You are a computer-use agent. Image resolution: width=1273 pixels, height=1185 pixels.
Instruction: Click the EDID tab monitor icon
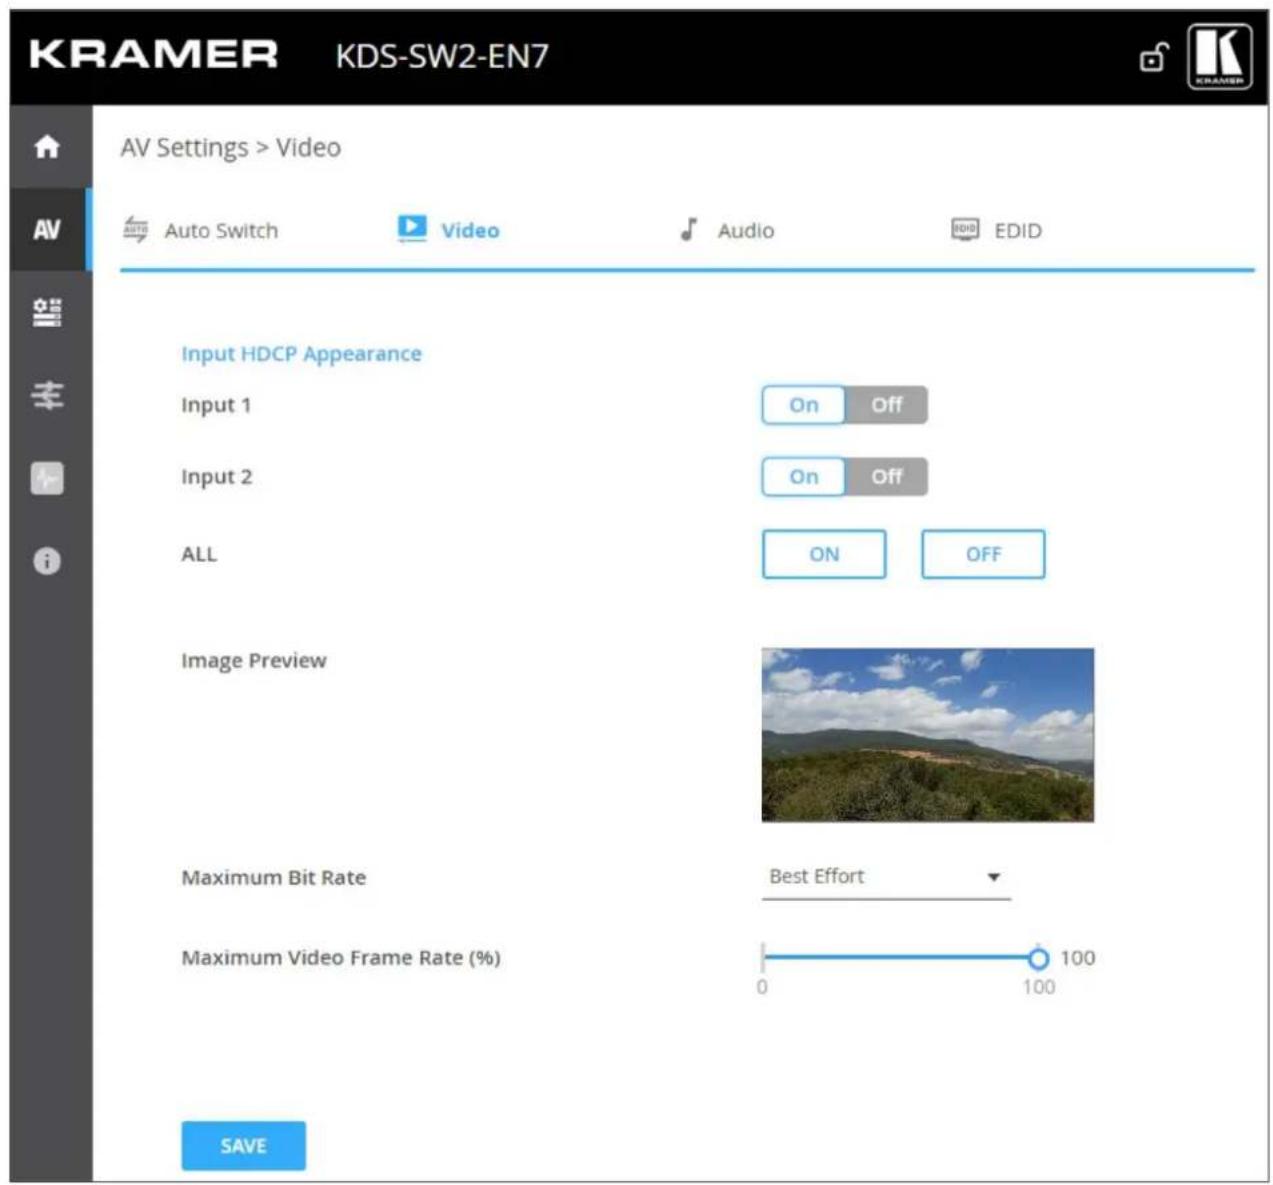point(965,229)
